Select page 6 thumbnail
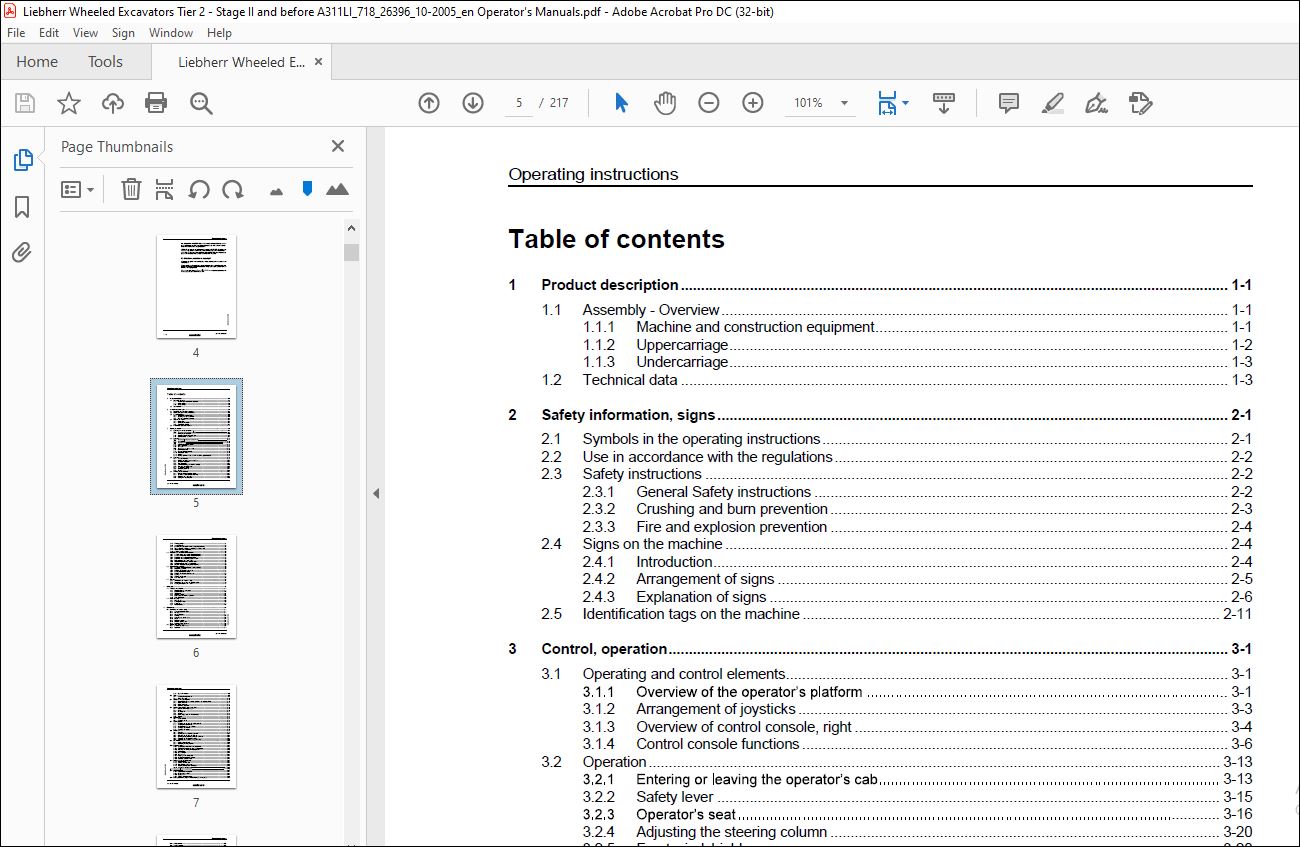 [196, 587]
